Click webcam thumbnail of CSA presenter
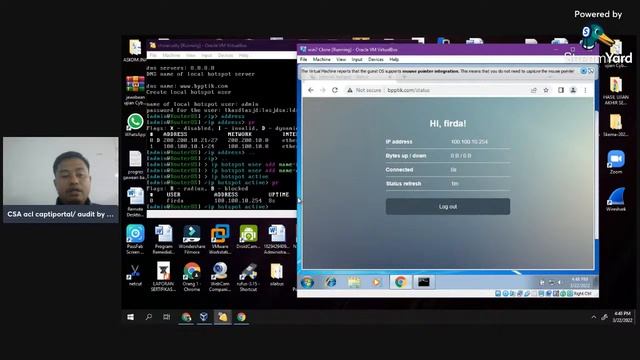 click(61, 180)
